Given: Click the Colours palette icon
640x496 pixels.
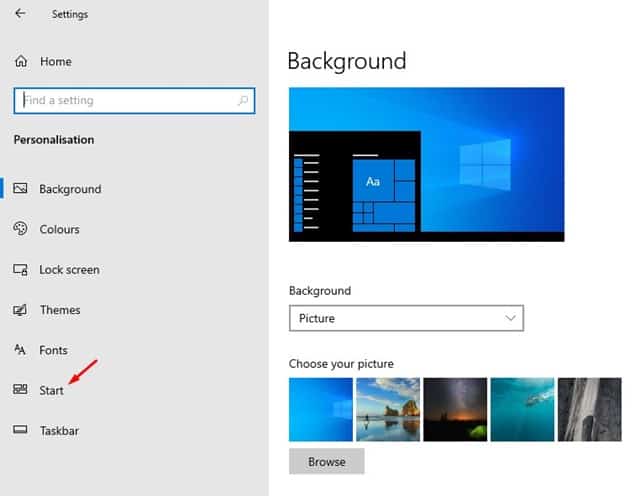Looking at the screenshot, I should [20, 228].
